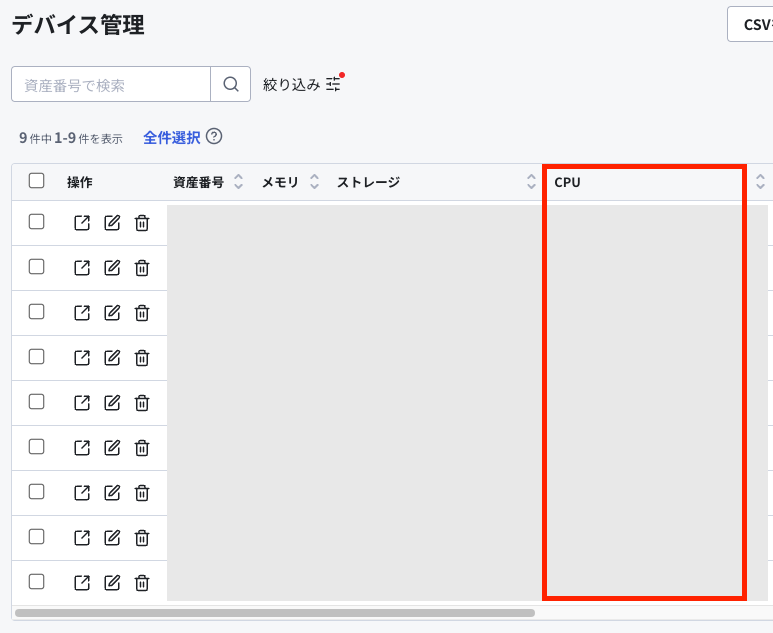Focus the 資産番号で検索 search field
773x633 pixels.
click(111, 84)
